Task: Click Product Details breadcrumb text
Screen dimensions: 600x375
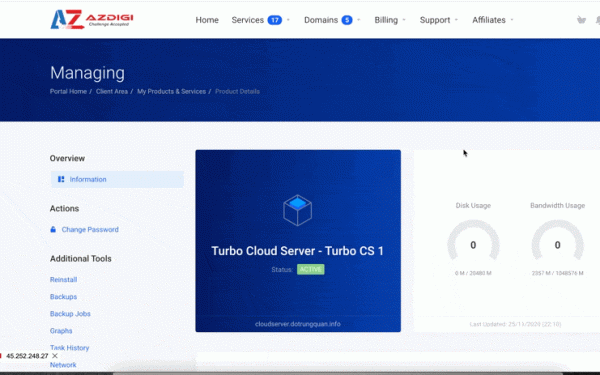Action: pyautogui.click(x=237, y=91)
